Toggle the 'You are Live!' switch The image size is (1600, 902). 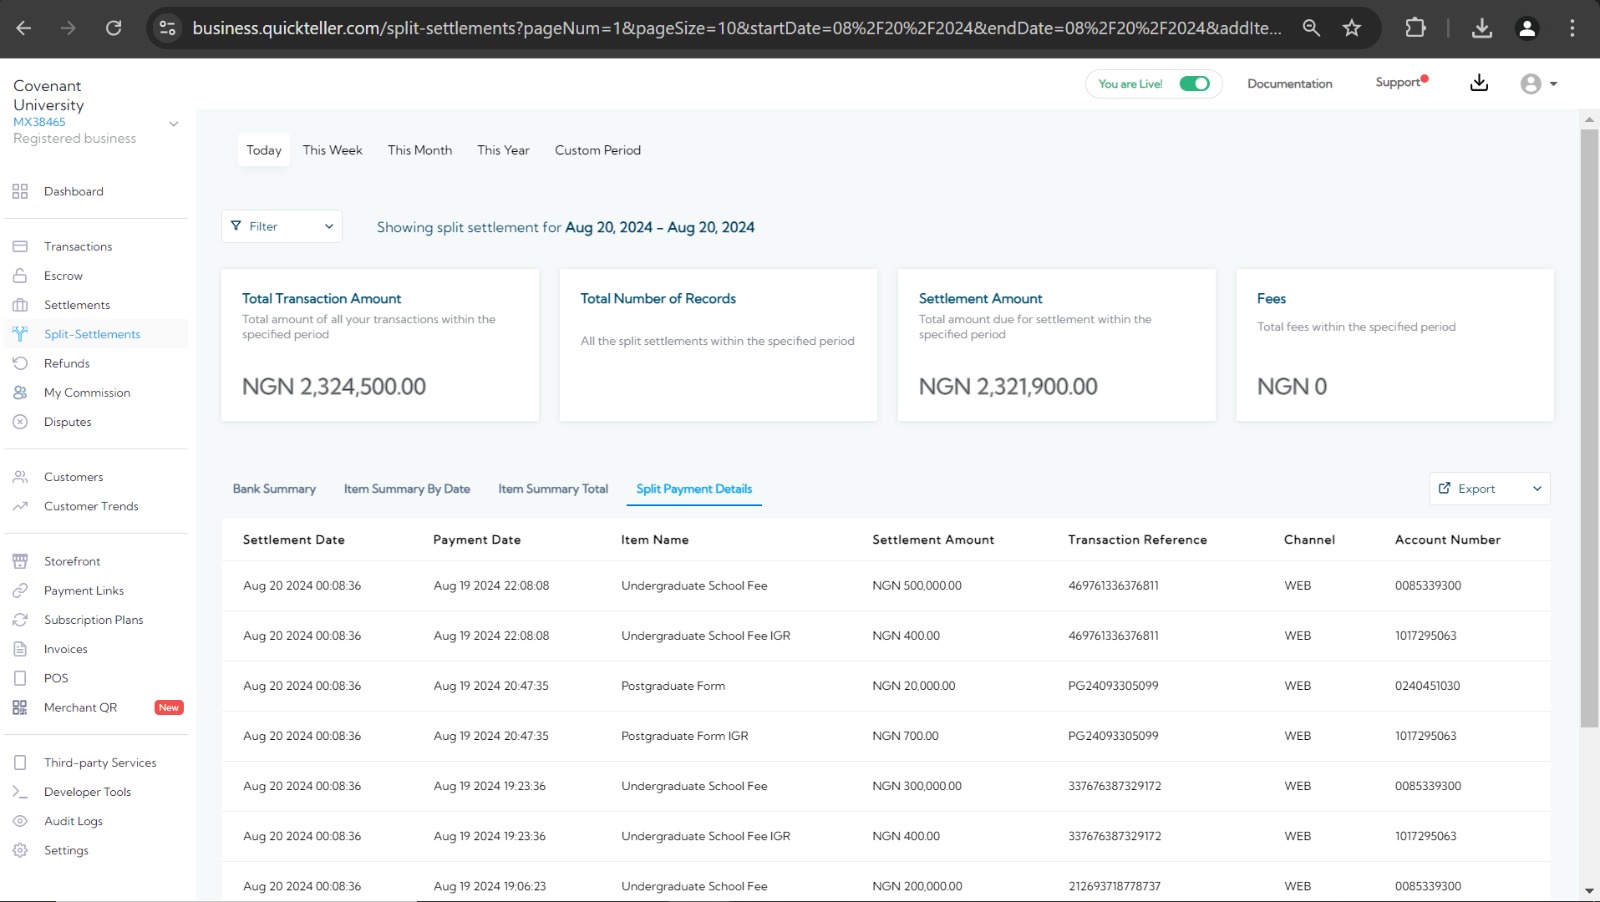pyautogui.click(x=1194, y=84)
